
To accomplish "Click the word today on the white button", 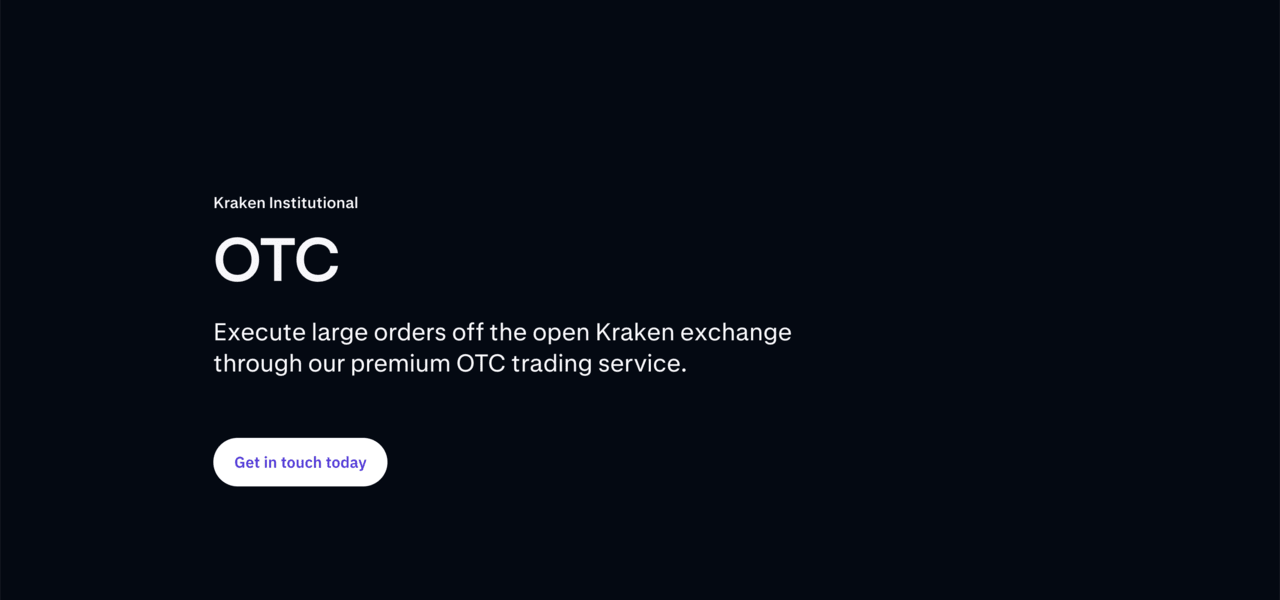I will (346, 462).
